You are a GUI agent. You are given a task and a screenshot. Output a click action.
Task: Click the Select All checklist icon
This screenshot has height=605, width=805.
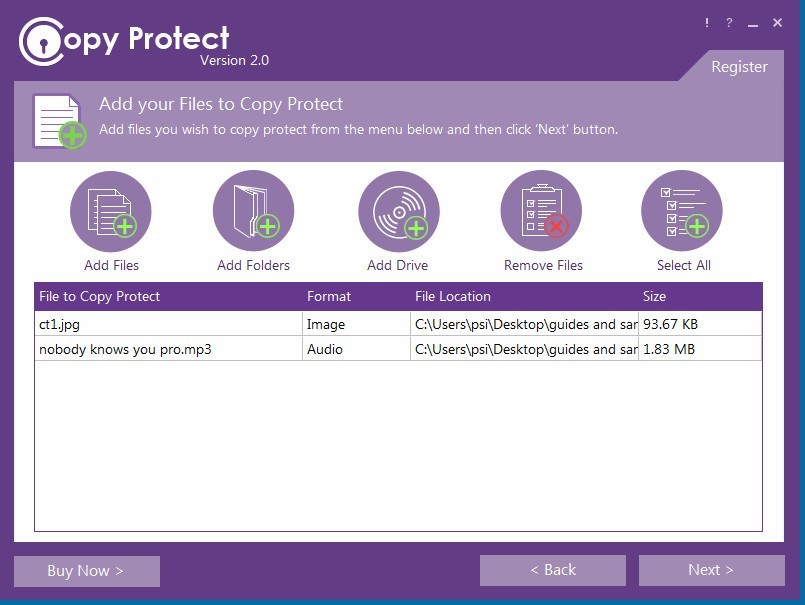[x=682, y=212]
